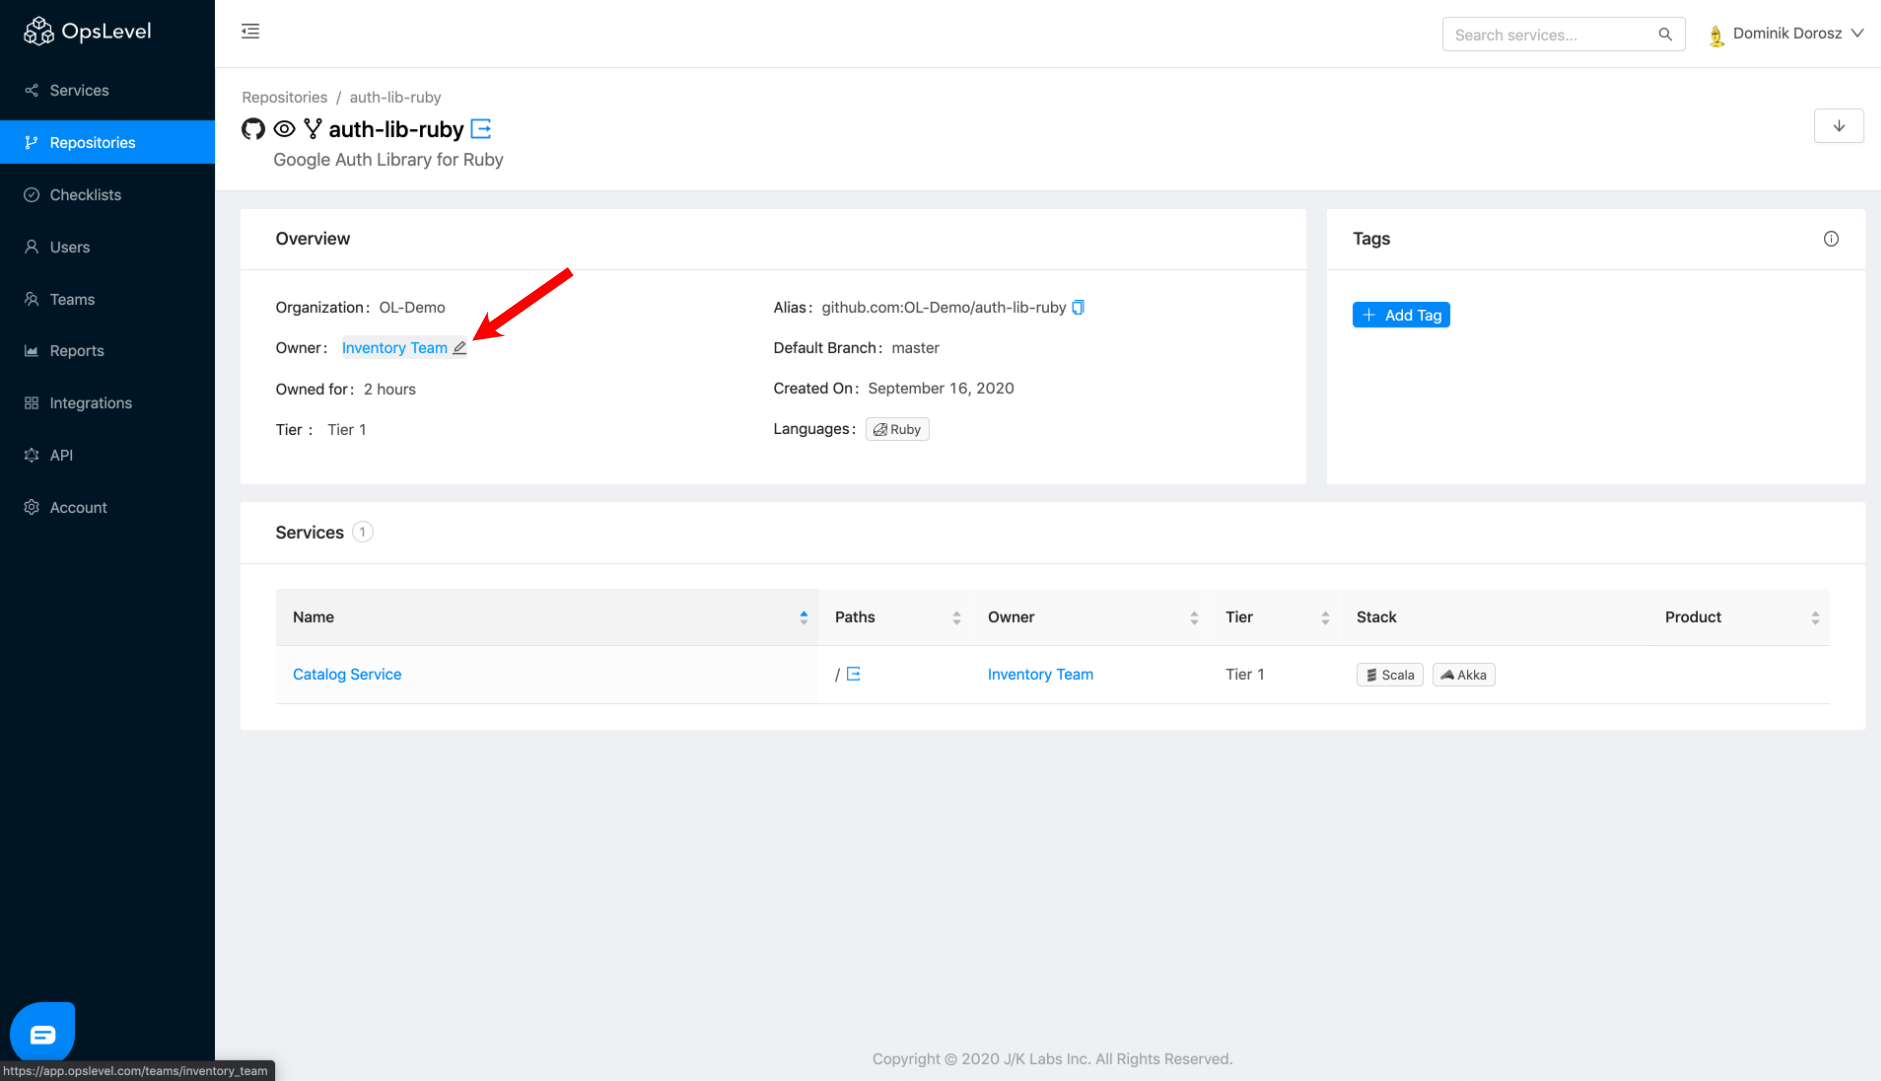
Task: Collapse the sidebar with the menu icon
Action: [x=251, y=32]
